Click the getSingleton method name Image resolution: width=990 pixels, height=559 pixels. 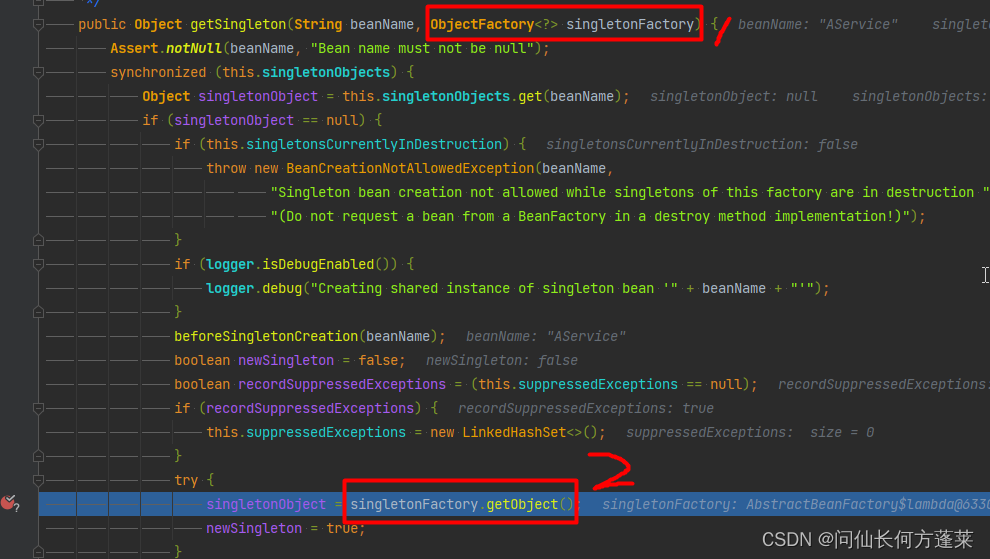(x=238, y=25)
